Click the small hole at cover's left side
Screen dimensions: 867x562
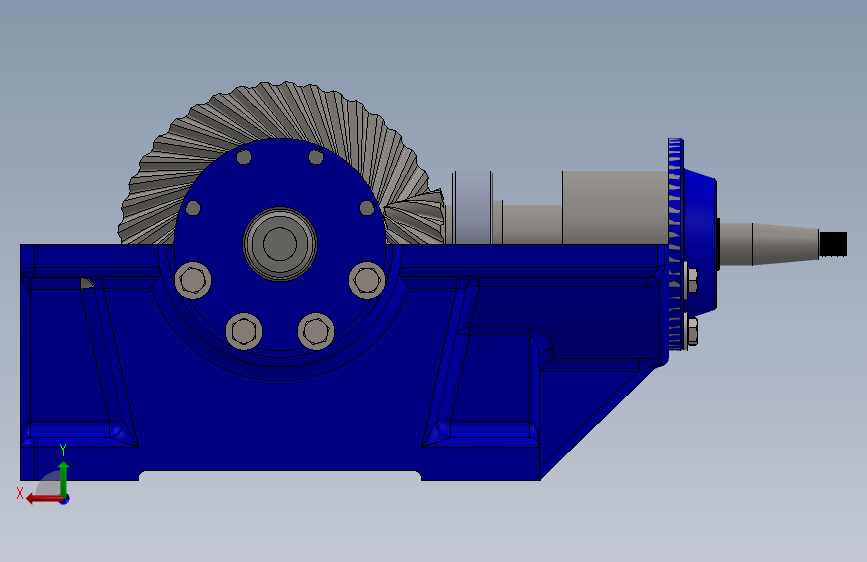coord(193,208)
